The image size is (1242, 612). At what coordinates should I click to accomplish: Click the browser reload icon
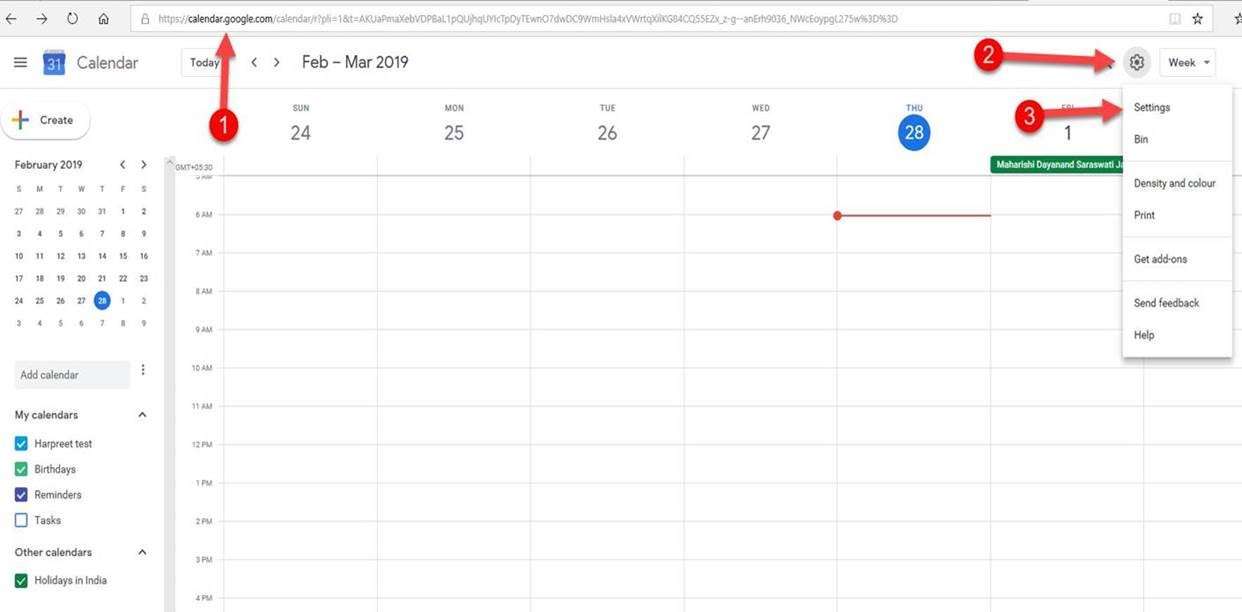[72, 18]
